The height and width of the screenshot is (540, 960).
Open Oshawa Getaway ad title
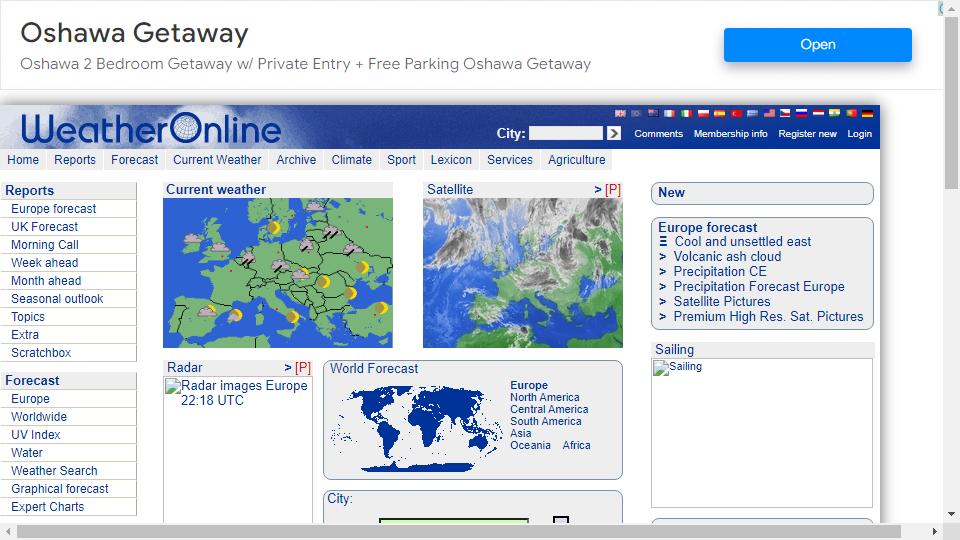[x=134, y=34]
